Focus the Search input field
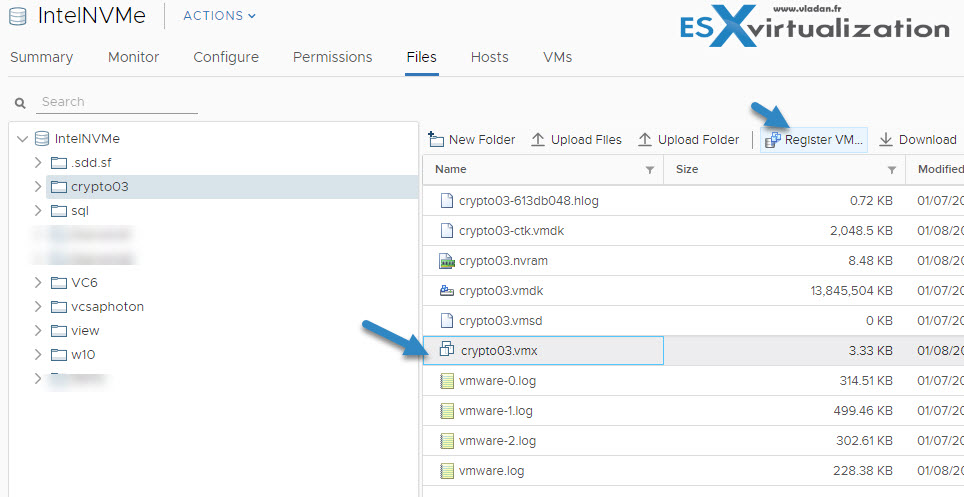Screen dimensions: 964x497 117,102
